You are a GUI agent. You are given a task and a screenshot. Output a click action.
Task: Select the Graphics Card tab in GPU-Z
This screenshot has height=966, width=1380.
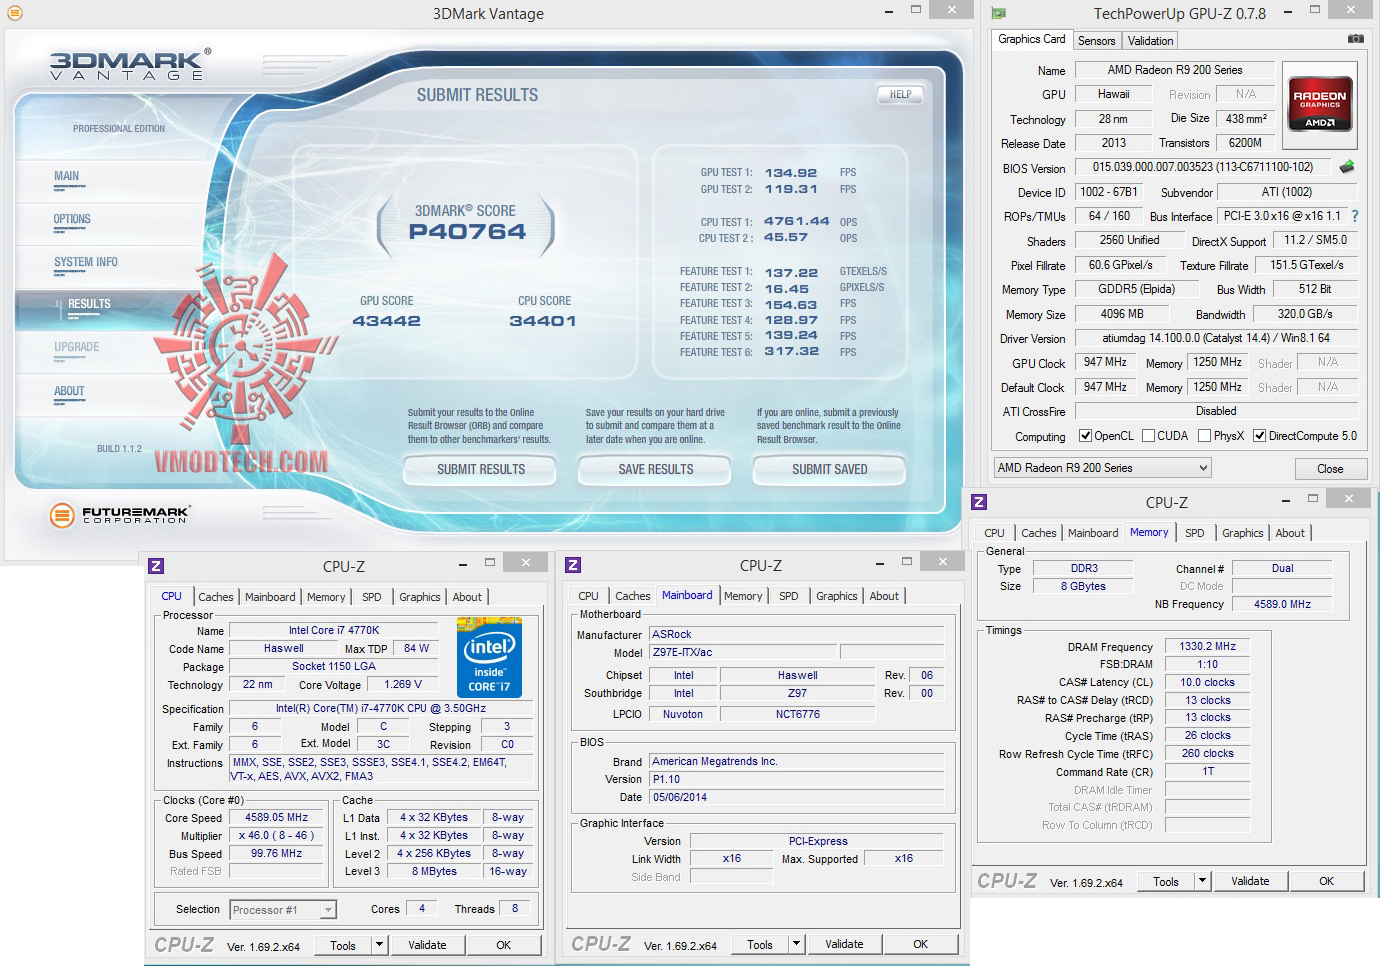(x=1032, y=39)
